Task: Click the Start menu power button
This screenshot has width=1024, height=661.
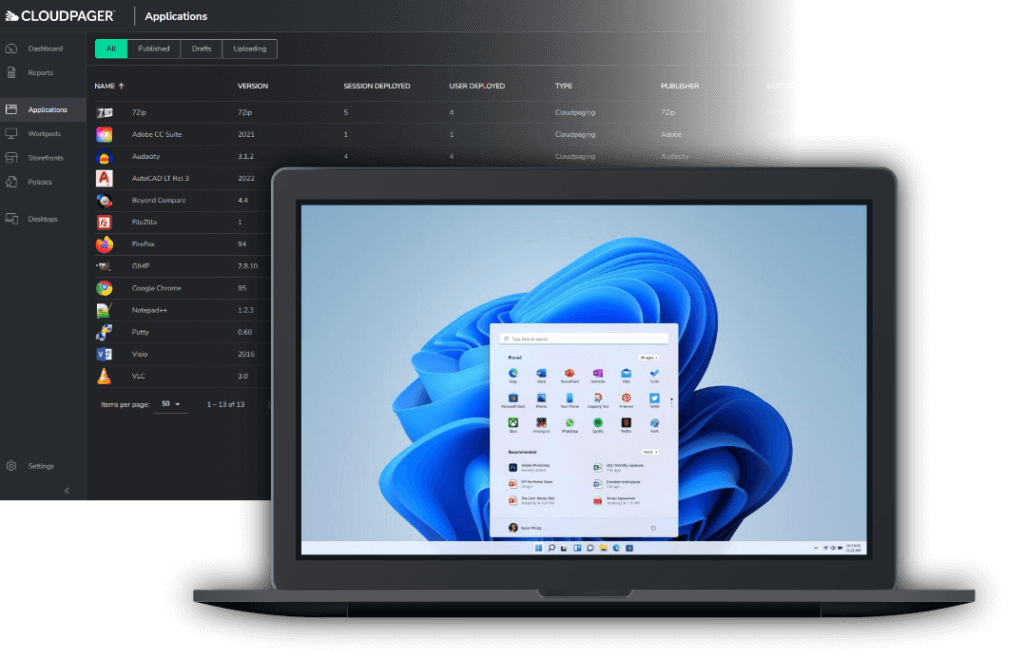Action: (x=653, y=528)
